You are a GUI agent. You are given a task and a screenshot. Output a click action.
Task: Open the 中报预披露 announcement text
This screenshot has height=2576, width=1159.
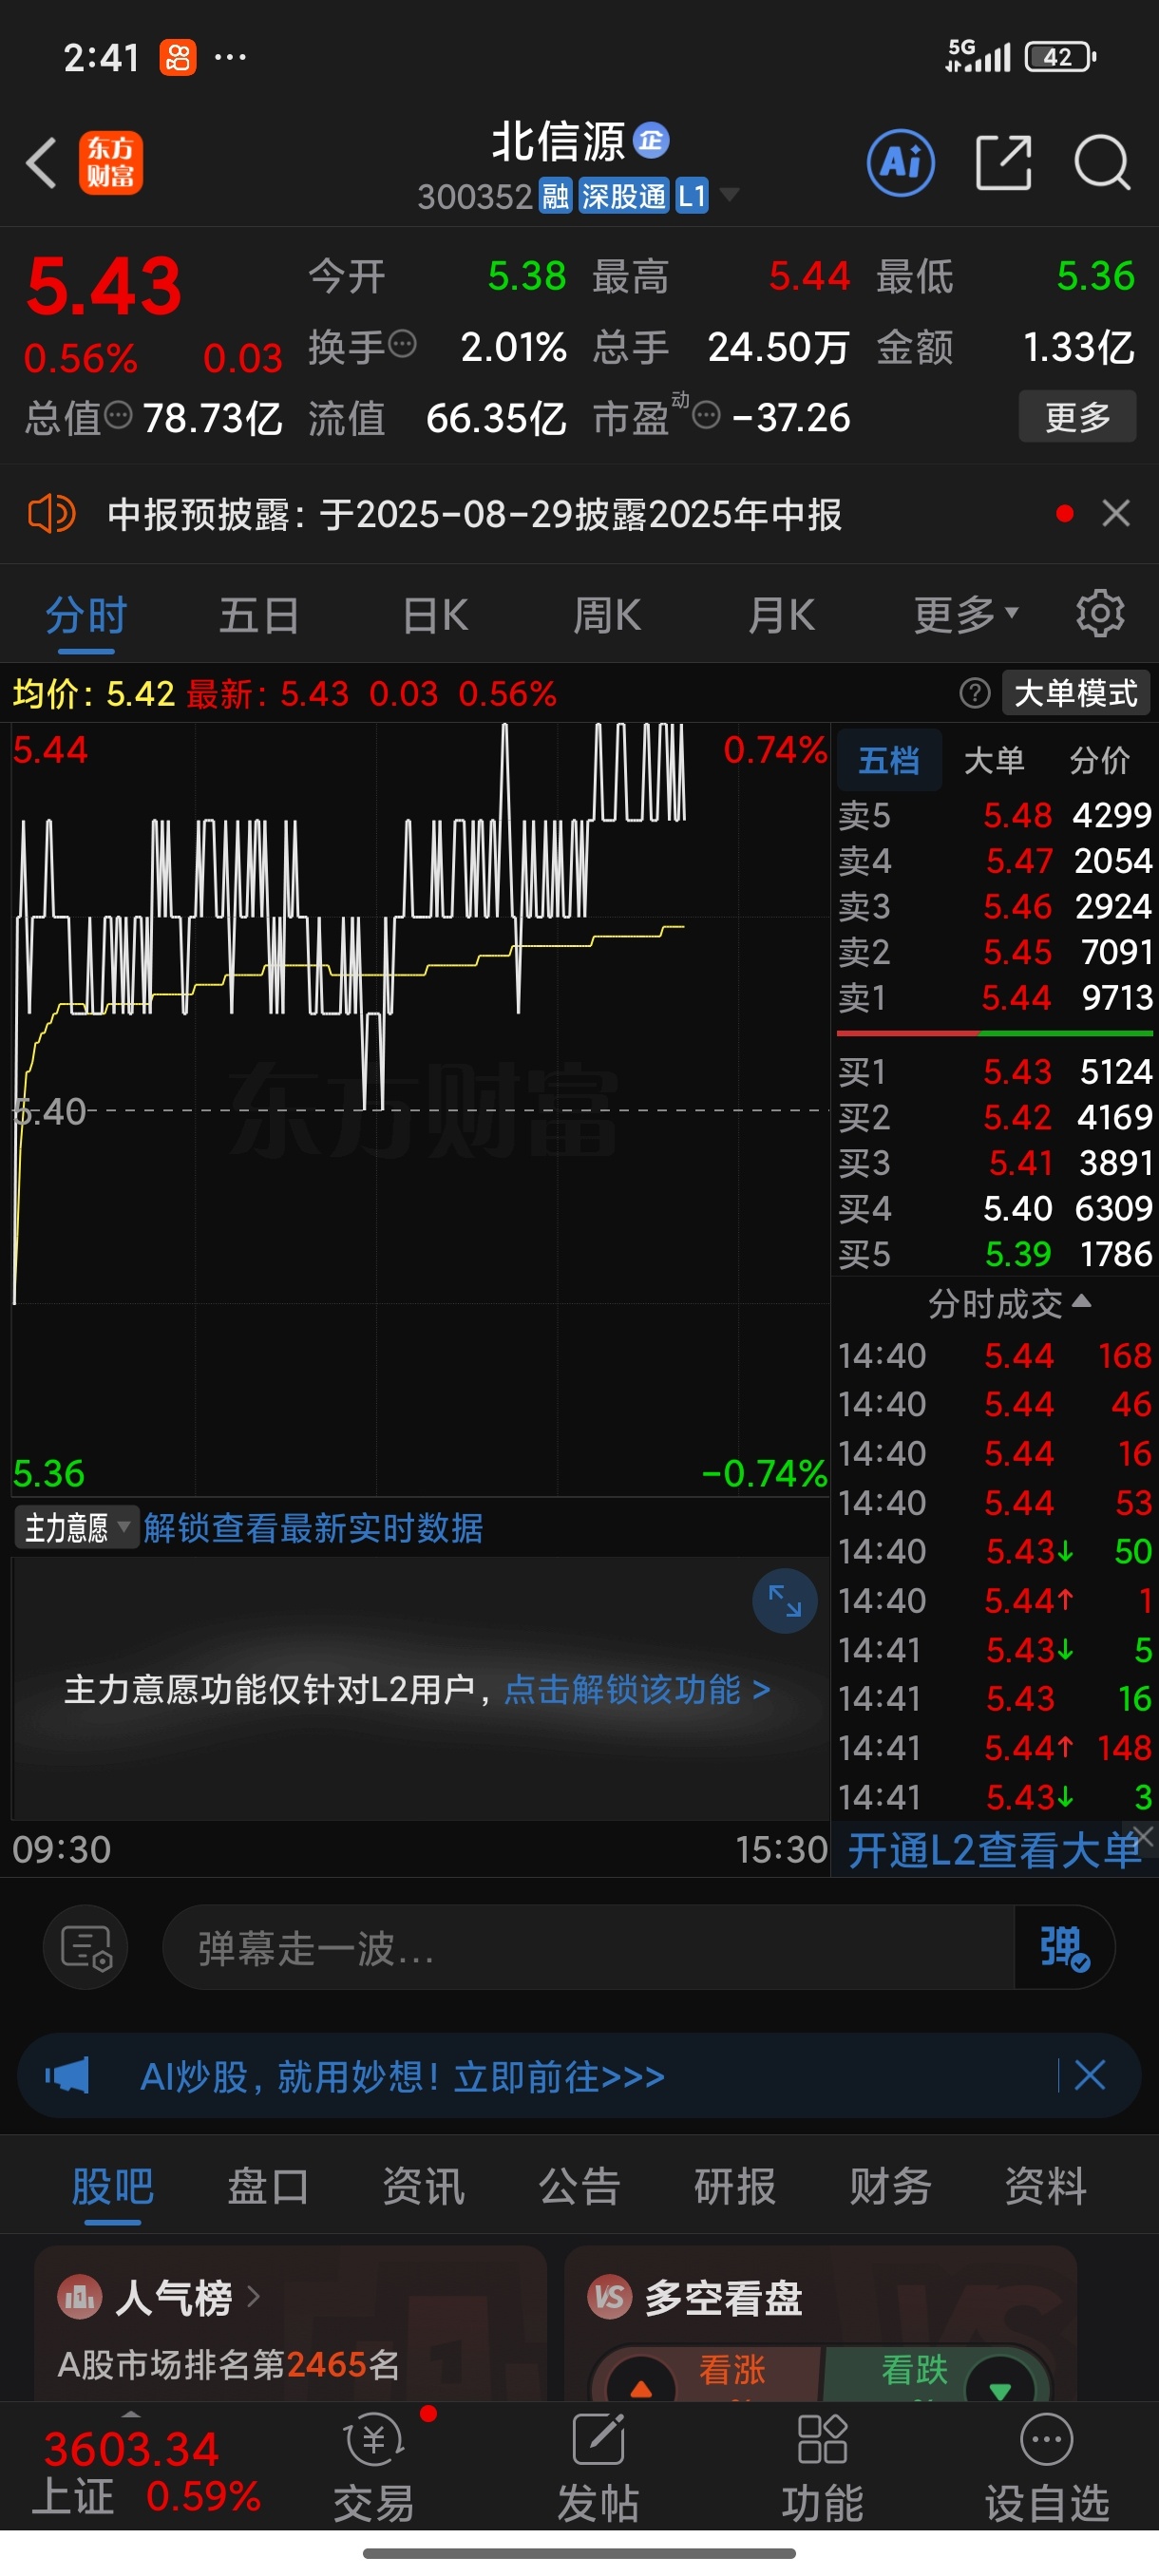[475, 515]
